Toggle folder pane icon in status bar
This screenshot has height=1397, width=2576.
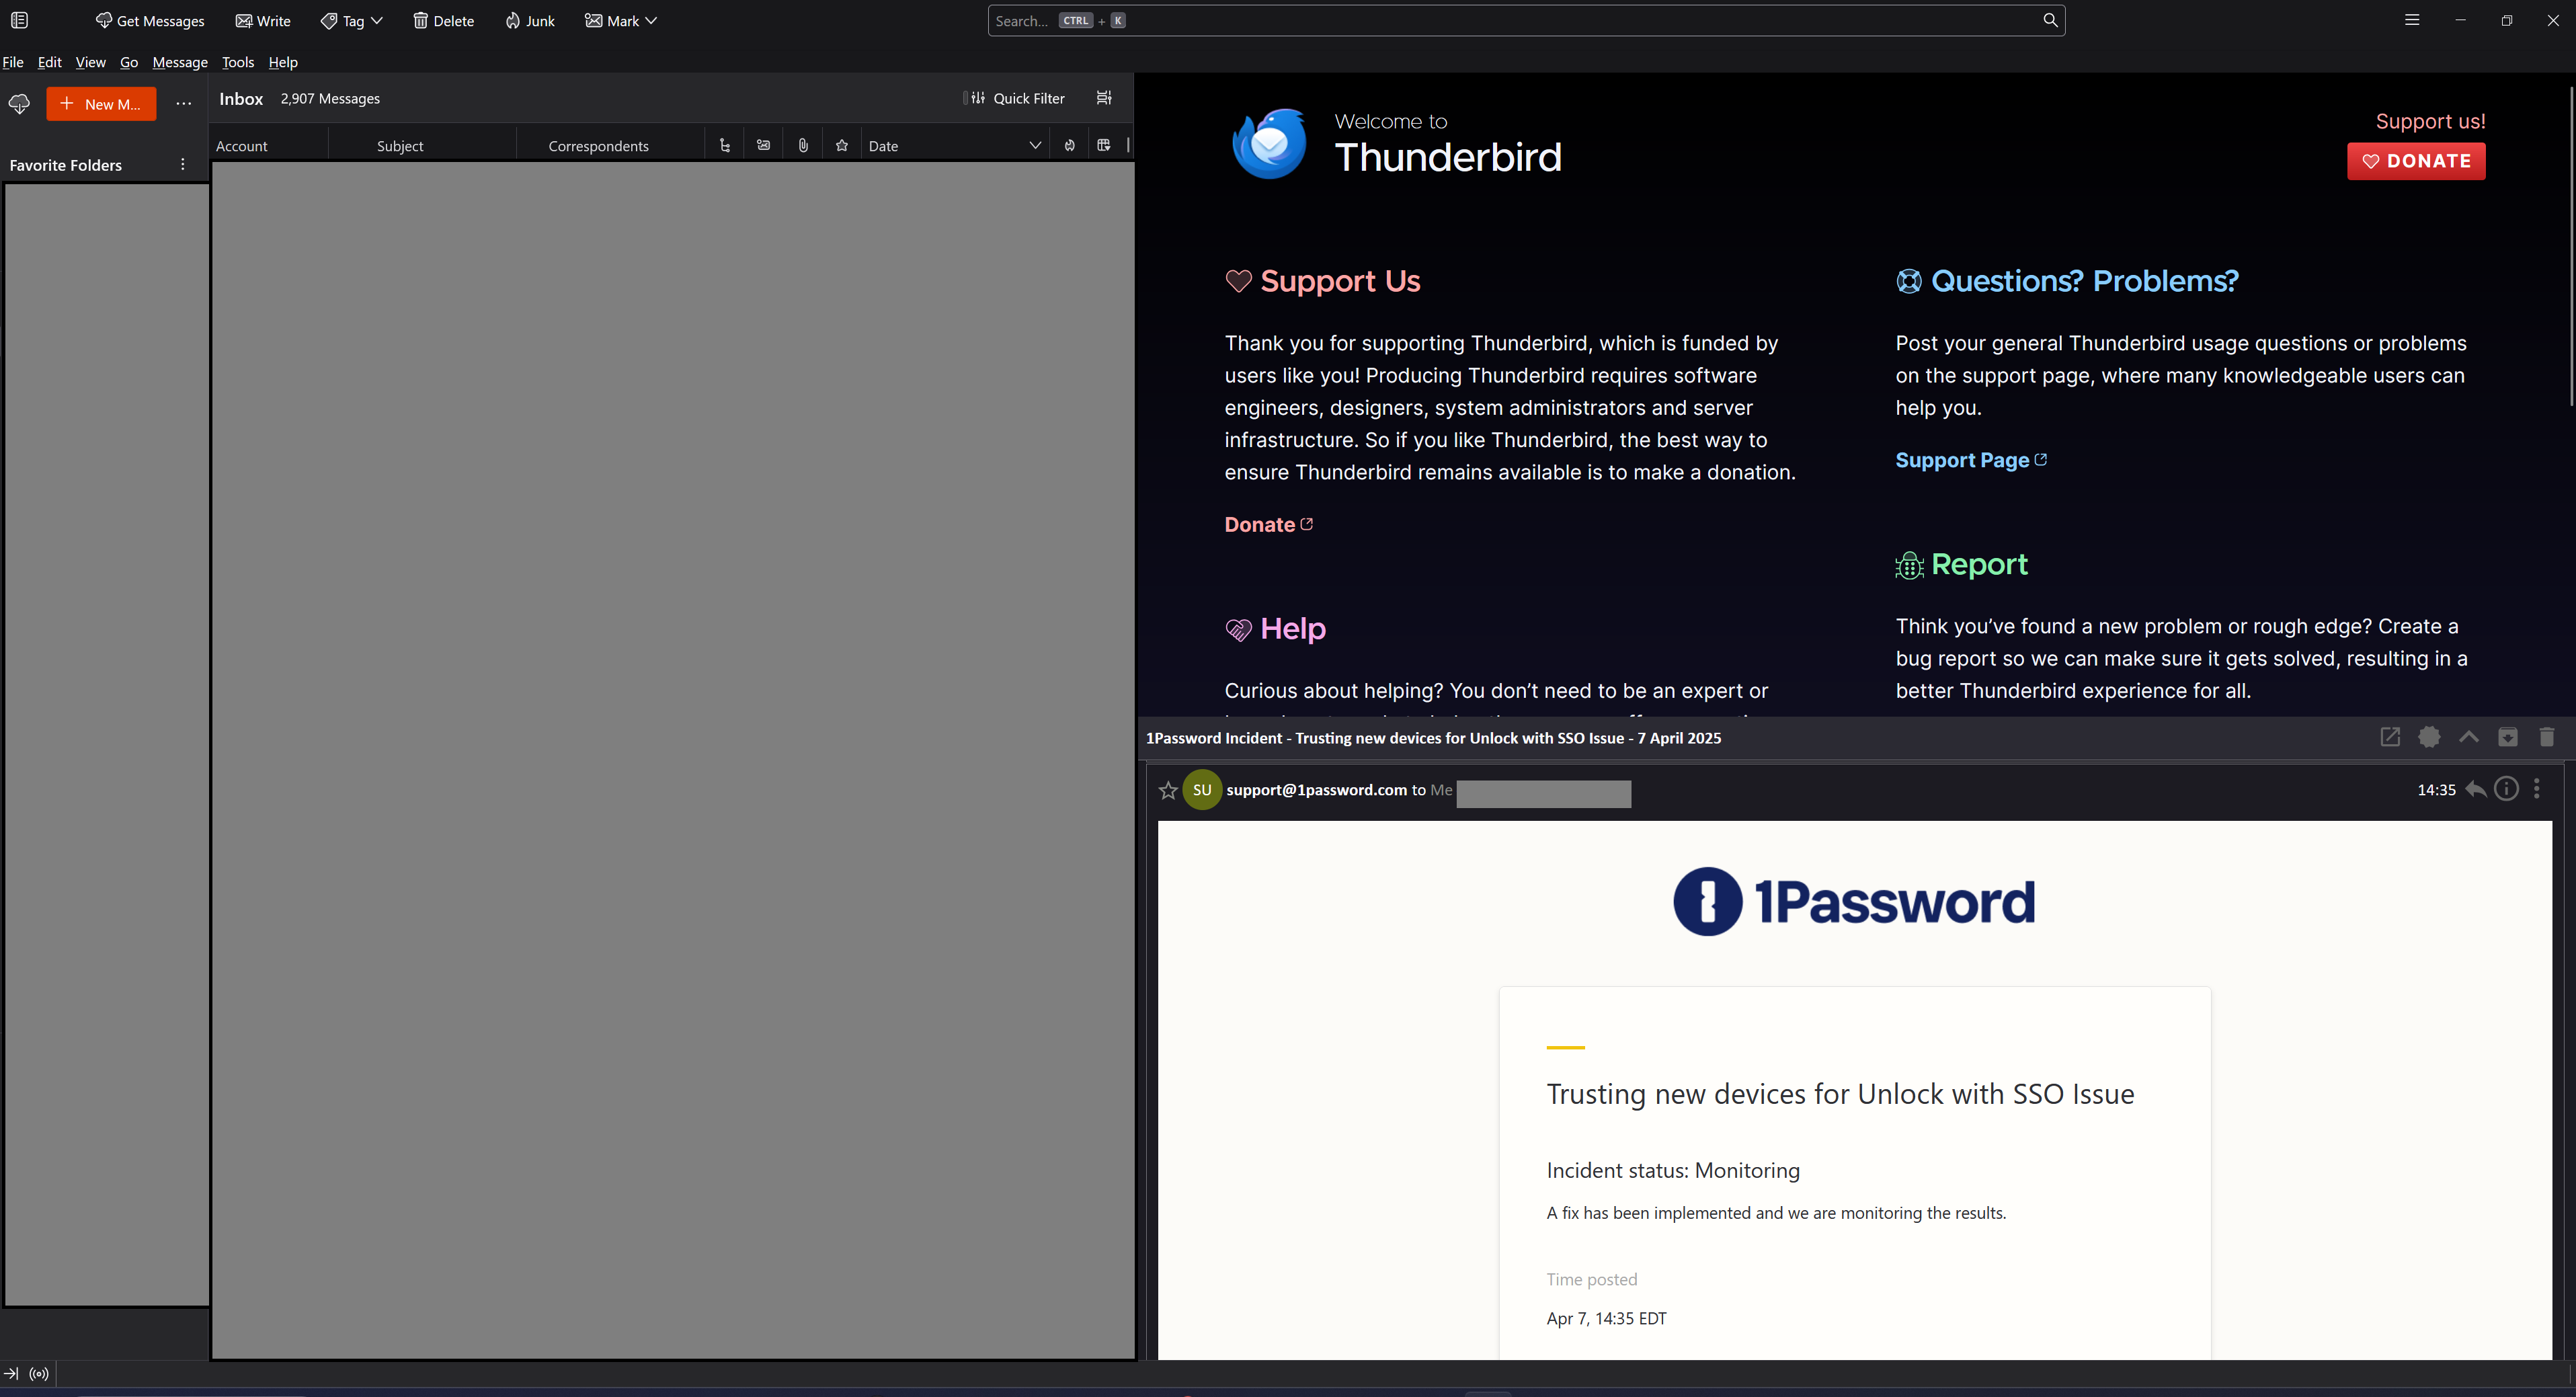tap(11, 1374)
